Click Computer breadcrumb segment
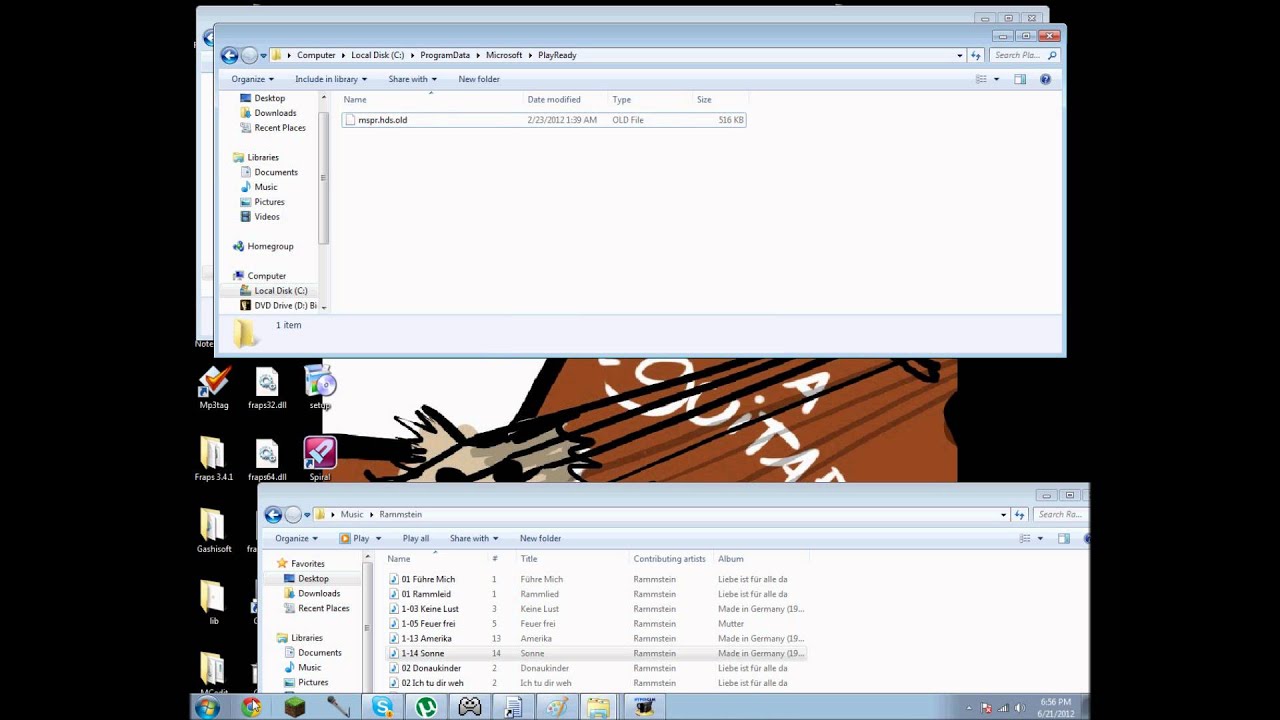The width and height of the screenshot is (1280, 720). click(x=316, y=56)
